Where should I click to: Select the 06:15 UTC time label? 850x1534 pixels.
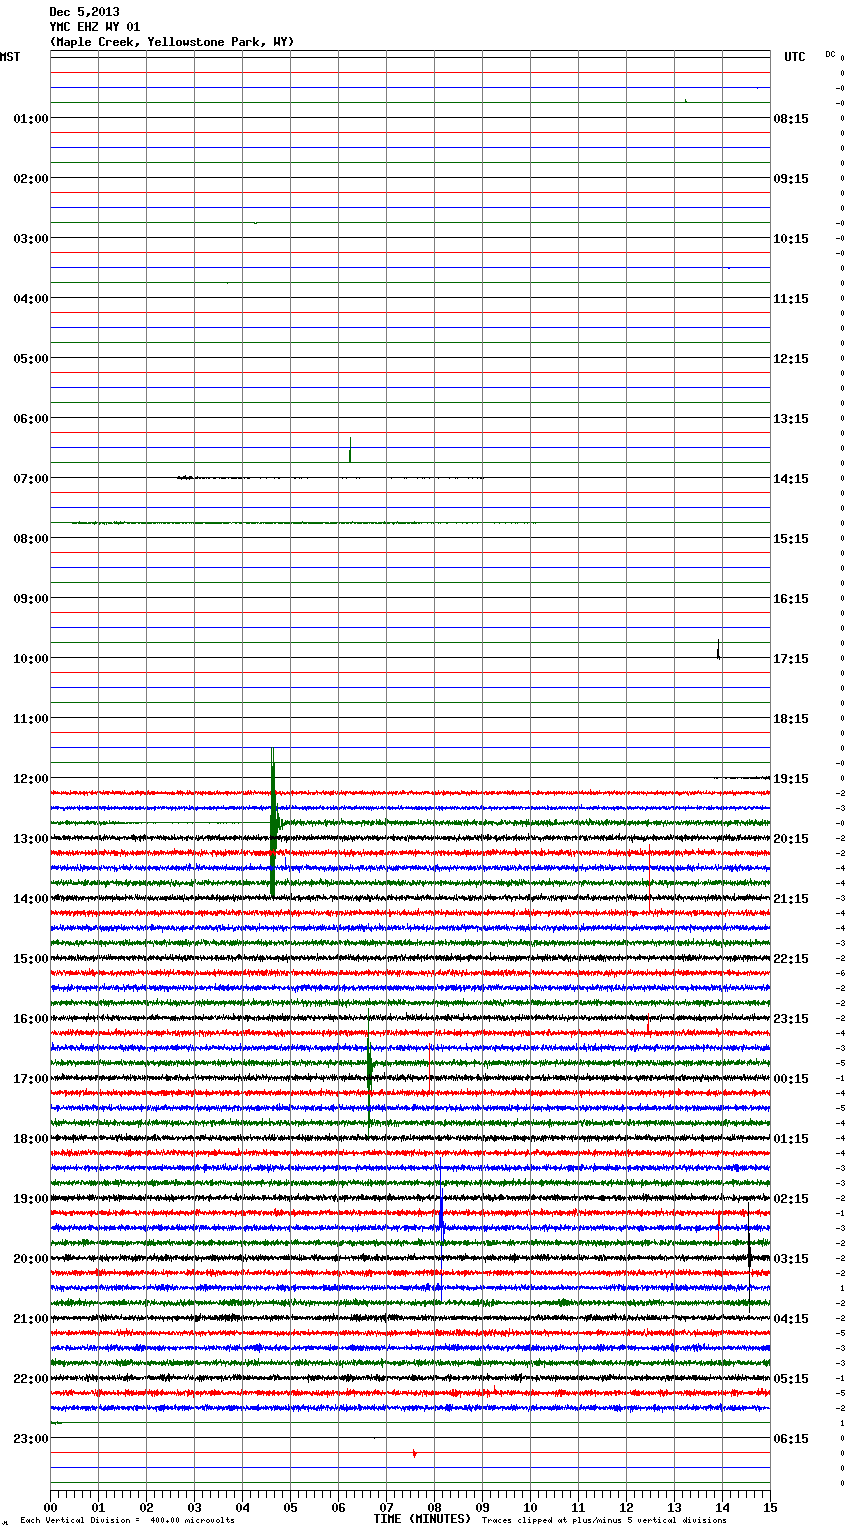pos(791,1439)
